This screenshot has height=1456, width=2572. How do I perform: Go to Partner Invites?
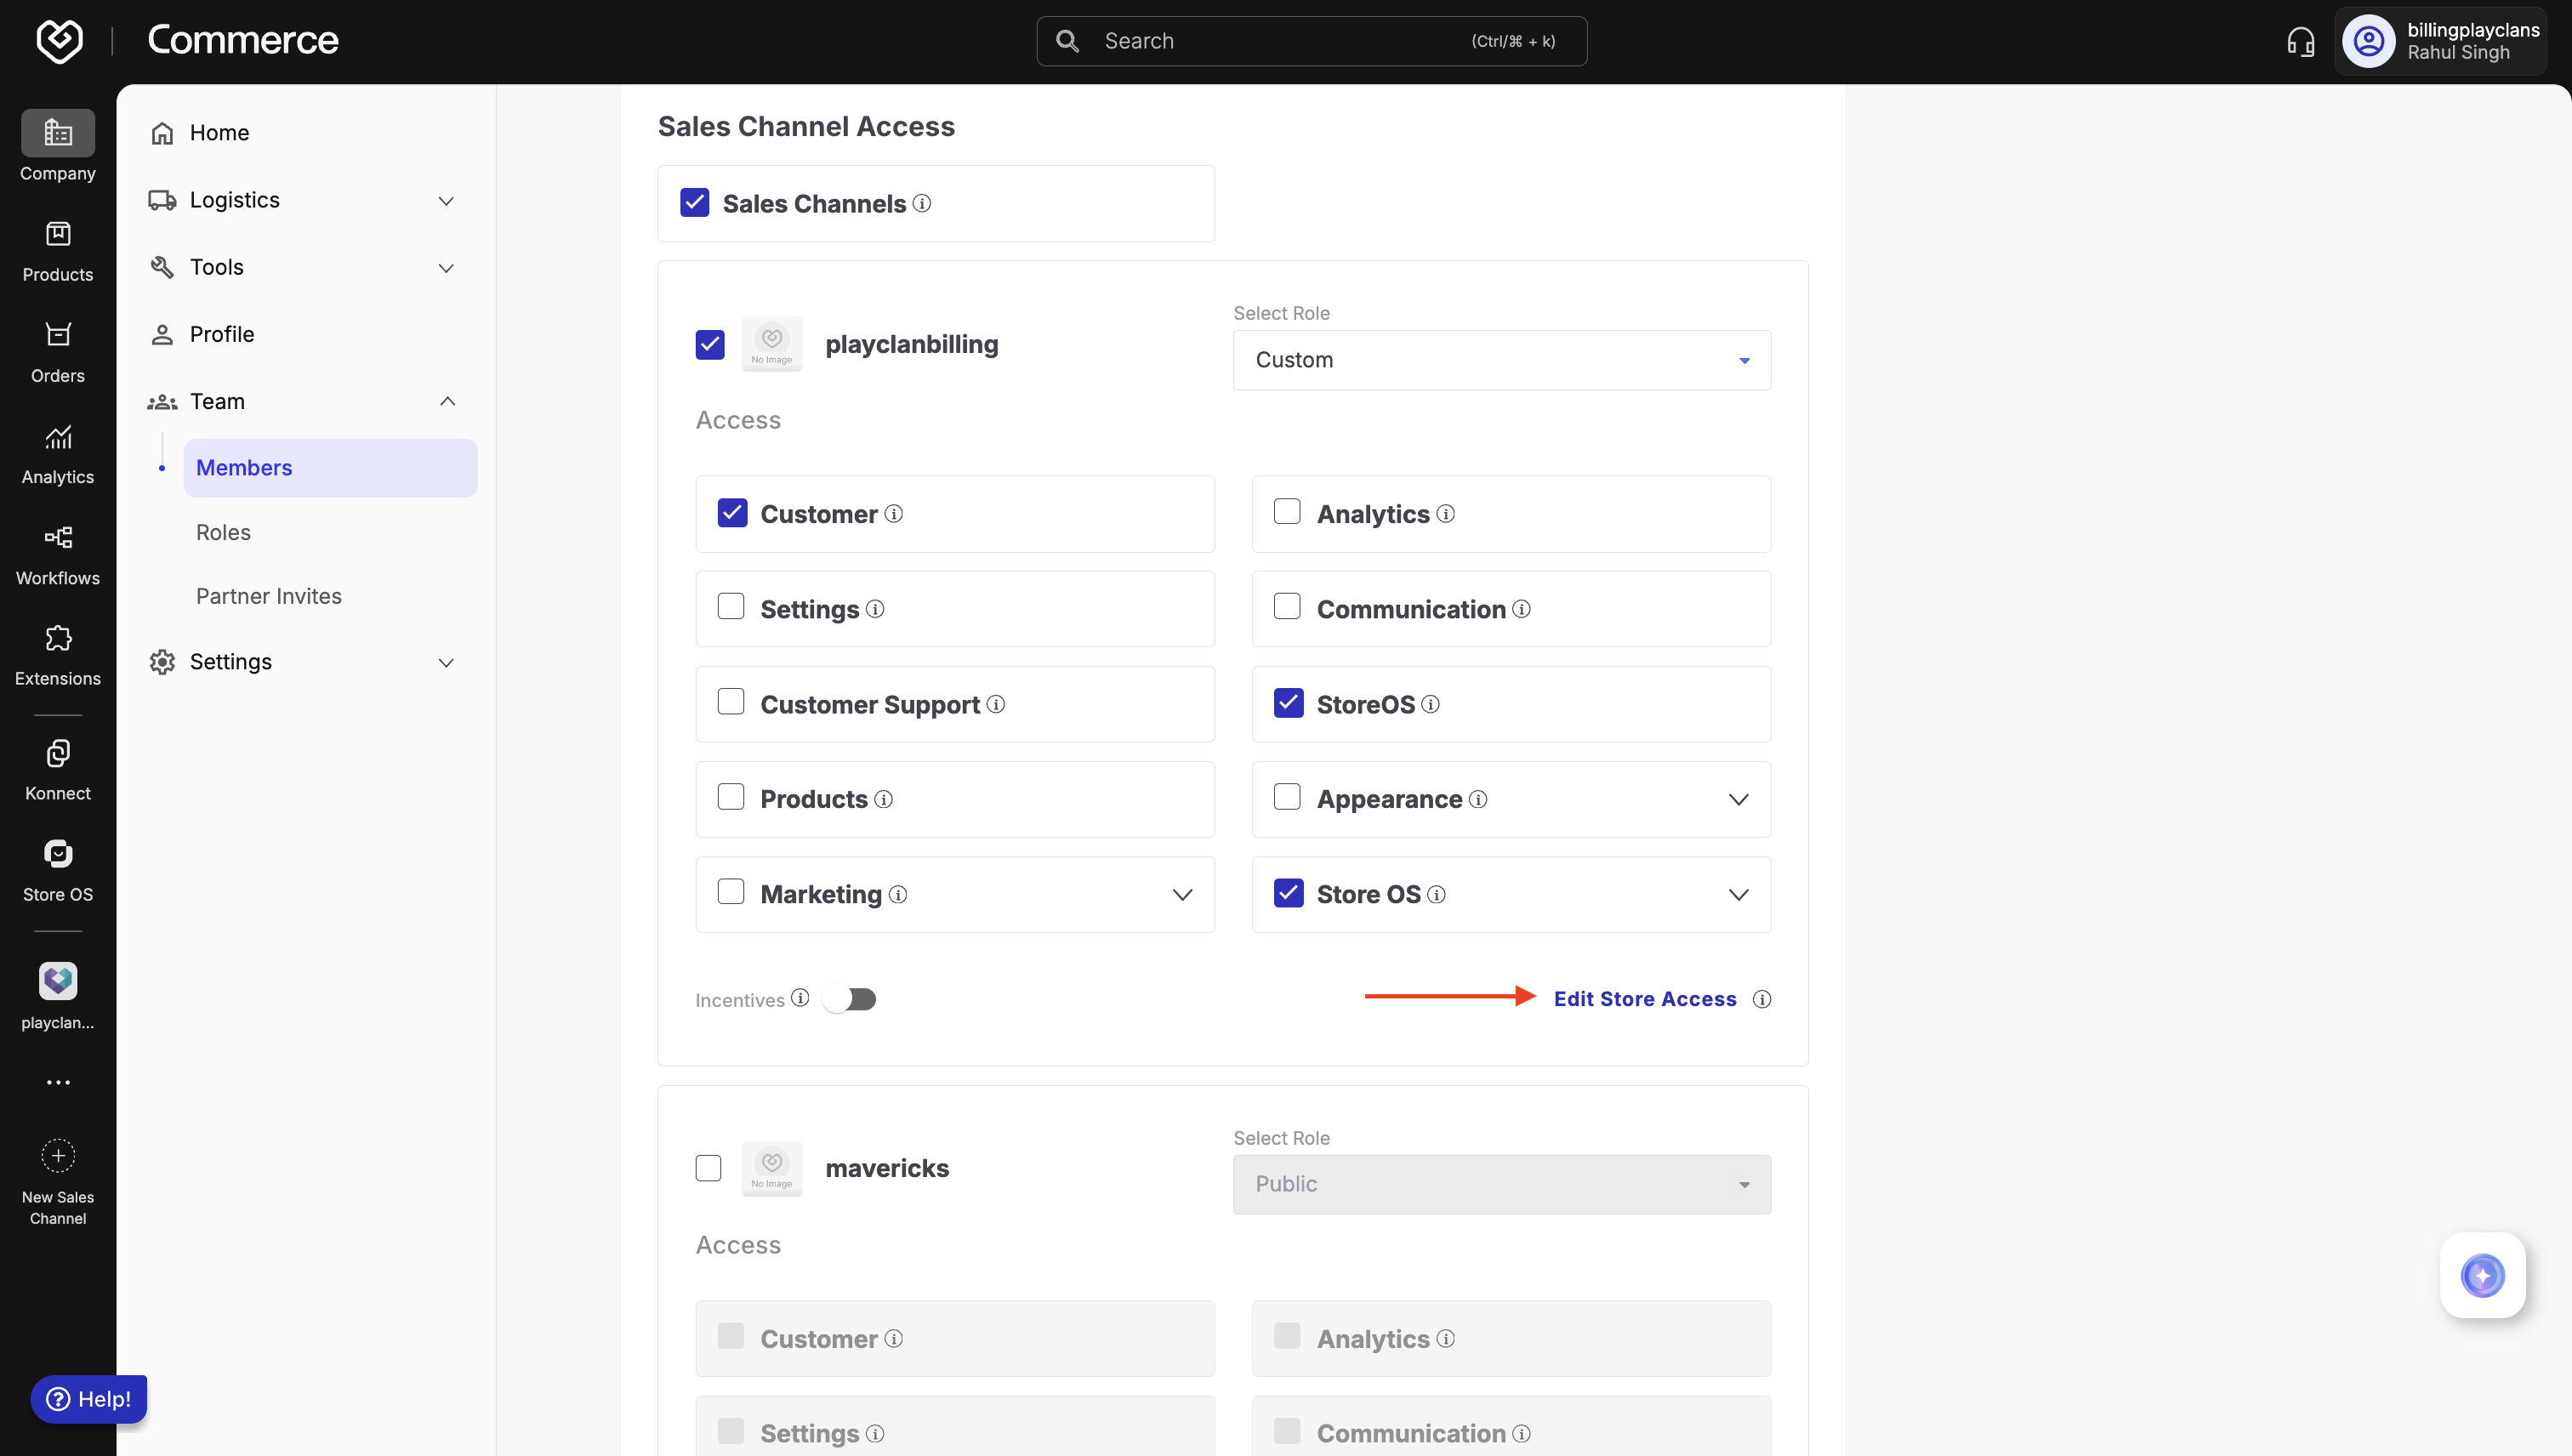point(269,596)
